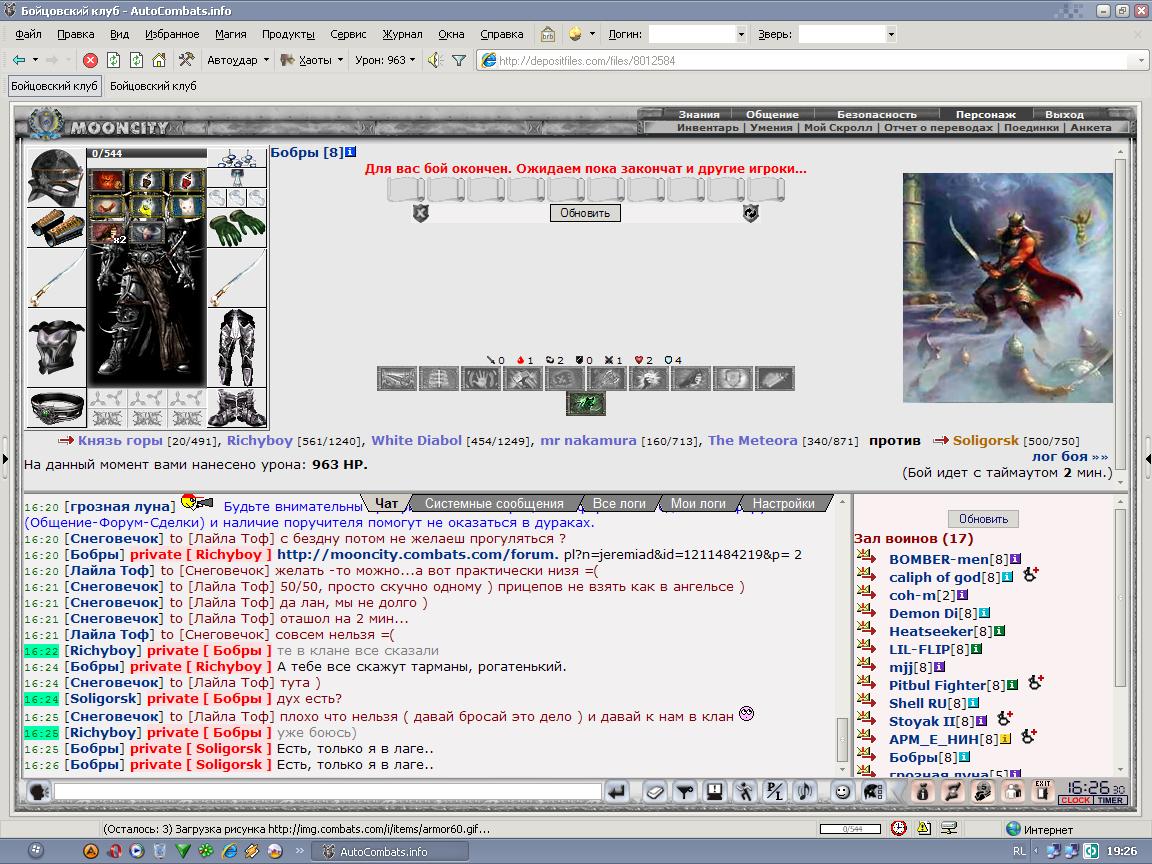Viewport: 1152px width, 864px height.
Task: Click Обновить button above warriors list
Action: click(983, 519)
